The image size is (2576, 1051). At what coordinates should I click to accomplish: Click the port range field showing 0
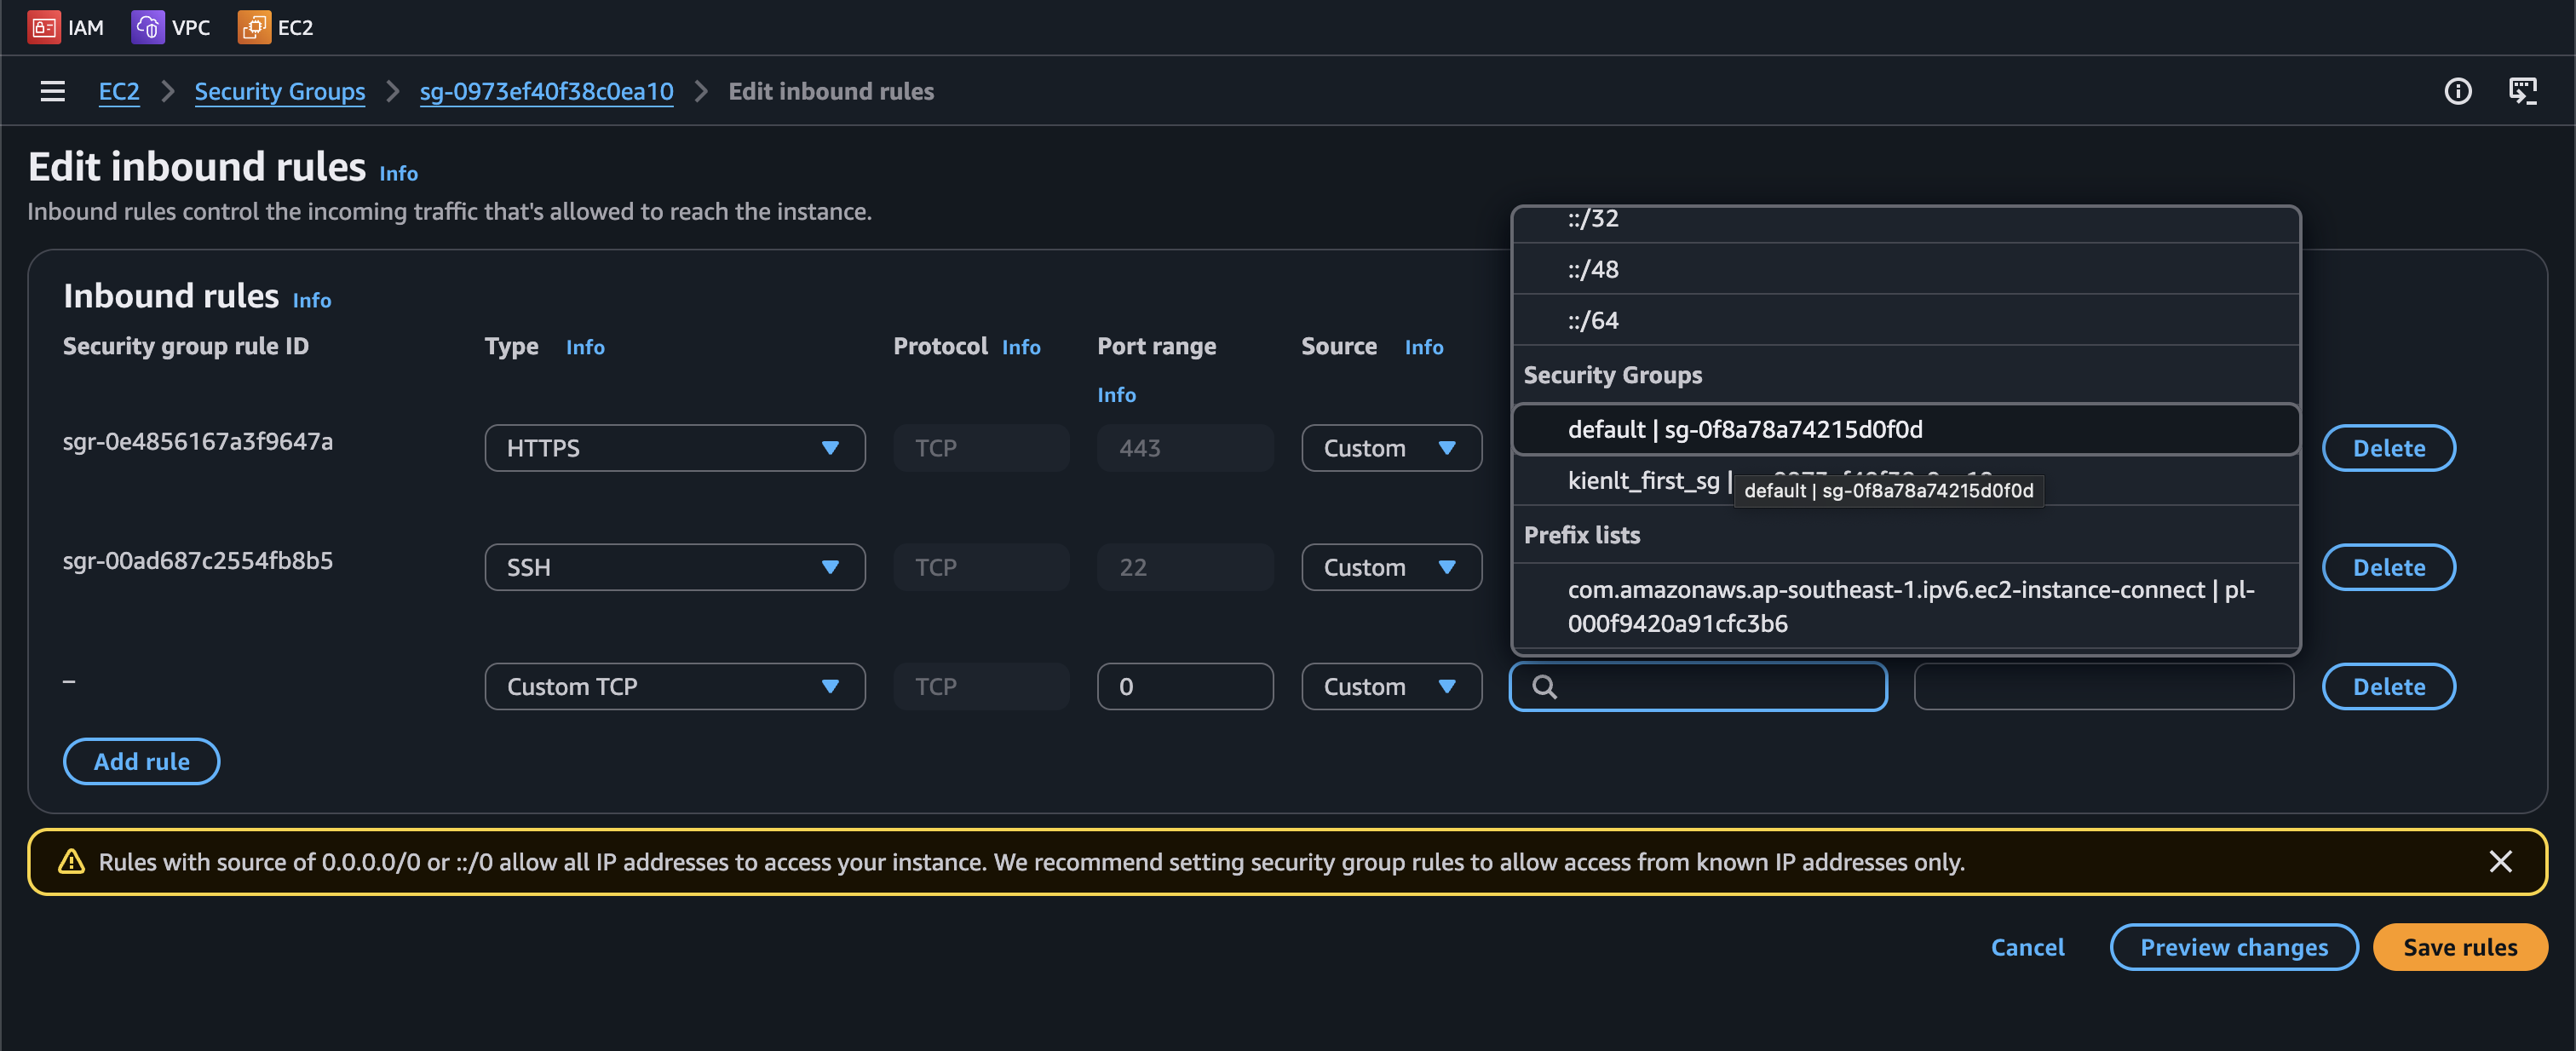coord(1184,686)
